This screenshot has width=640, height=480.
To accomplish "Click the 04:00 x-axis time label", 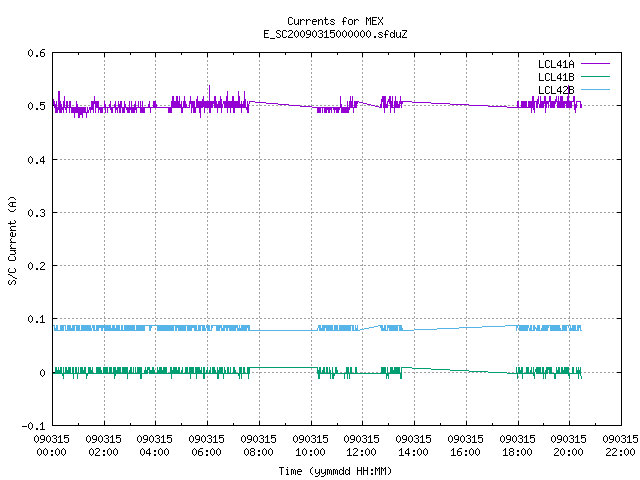I will [x=154, y=452].
